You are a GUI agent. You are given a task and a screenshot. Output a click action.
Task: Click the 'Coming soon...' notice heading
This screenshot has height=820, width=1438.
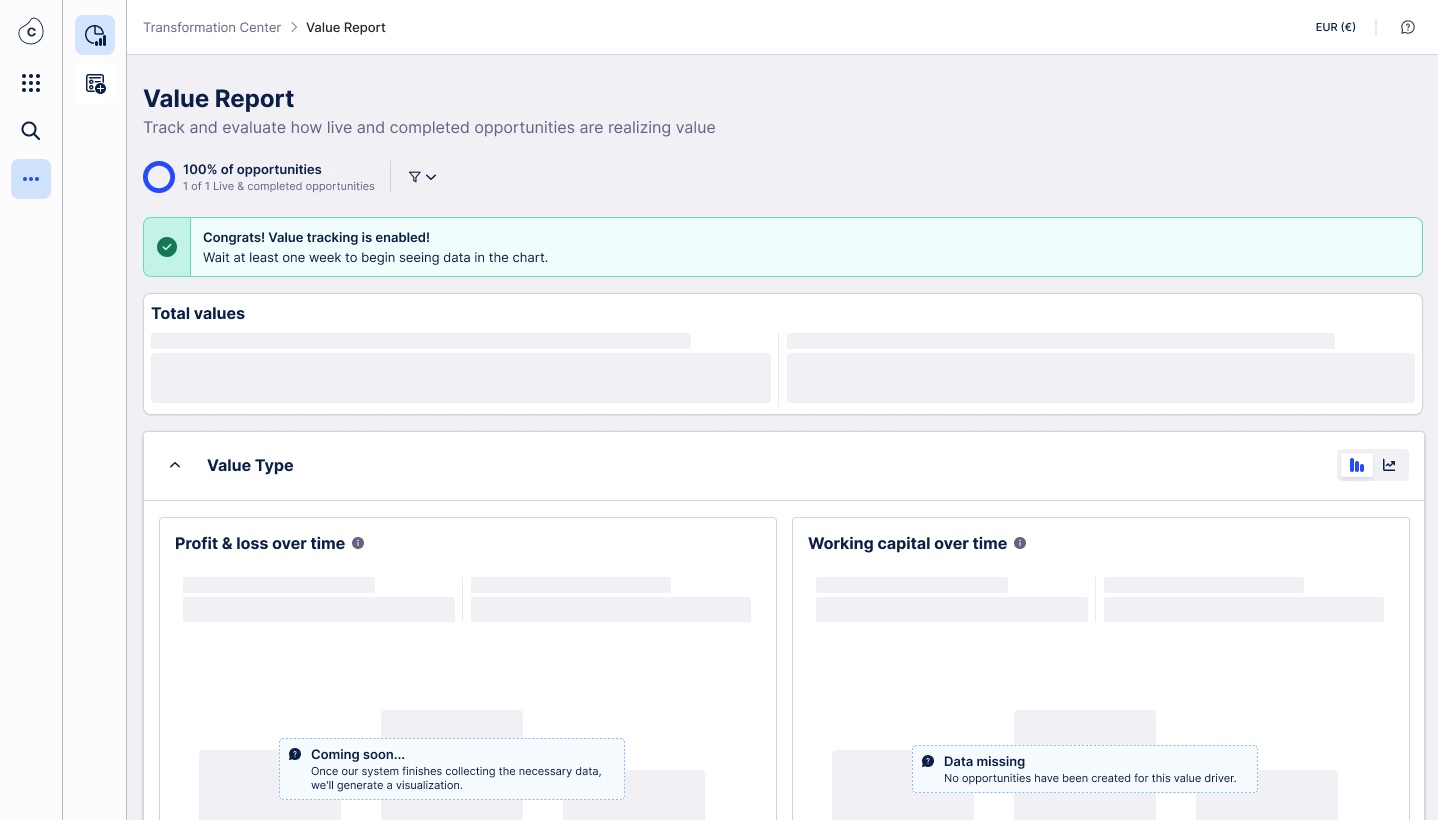[x=358, y=754]
